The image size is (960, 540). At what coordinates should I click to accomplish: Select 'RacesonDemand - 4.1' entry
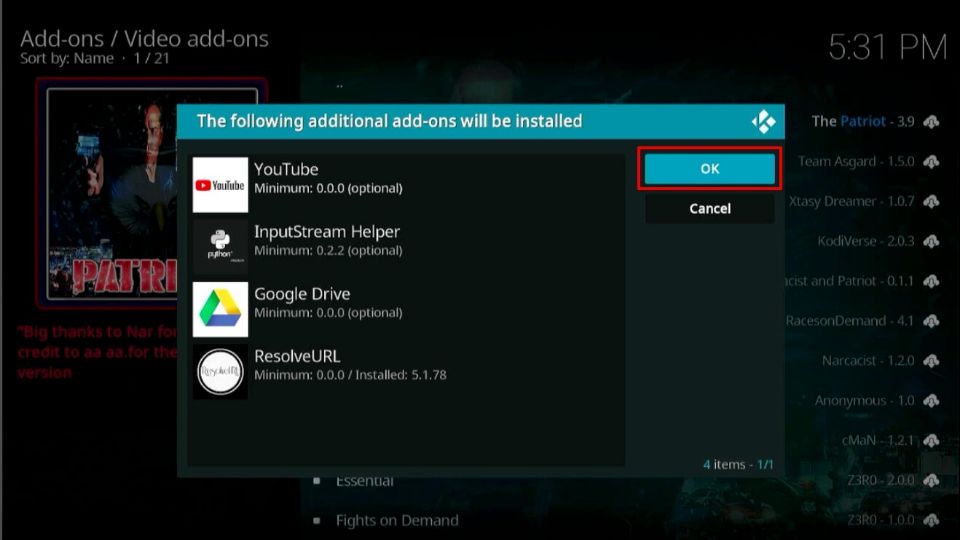pyautogui.click(x=850, y=321)
